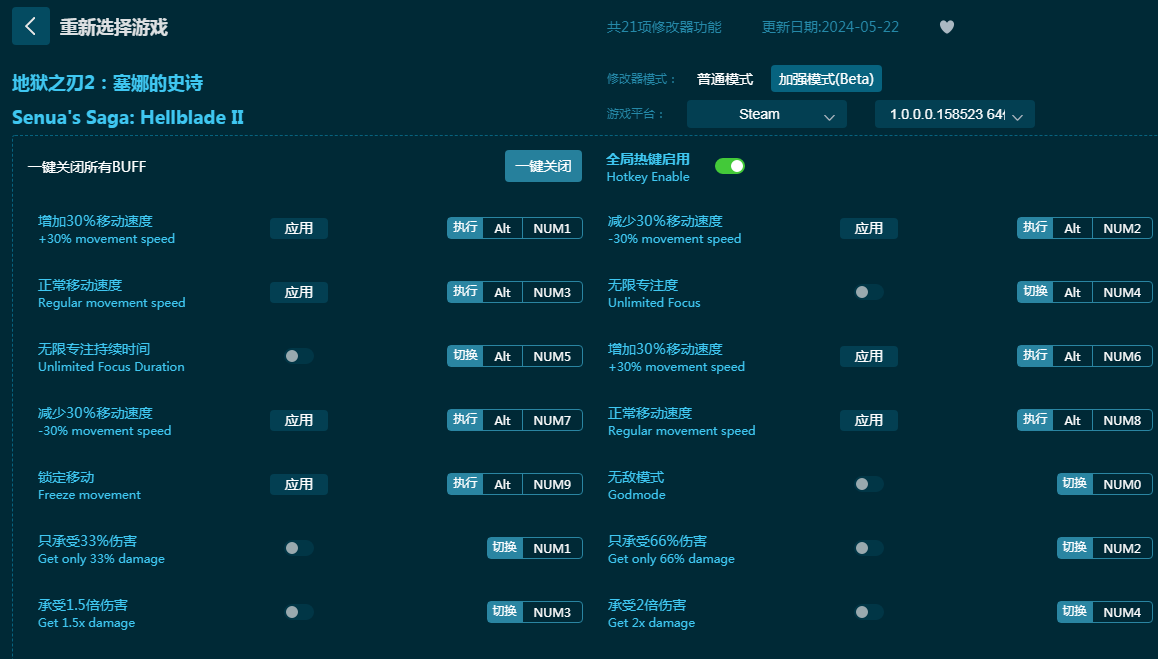Click the Alt NUM3 hotkey box
Screen dimensions: 1158x659
(x=515, y=293)
